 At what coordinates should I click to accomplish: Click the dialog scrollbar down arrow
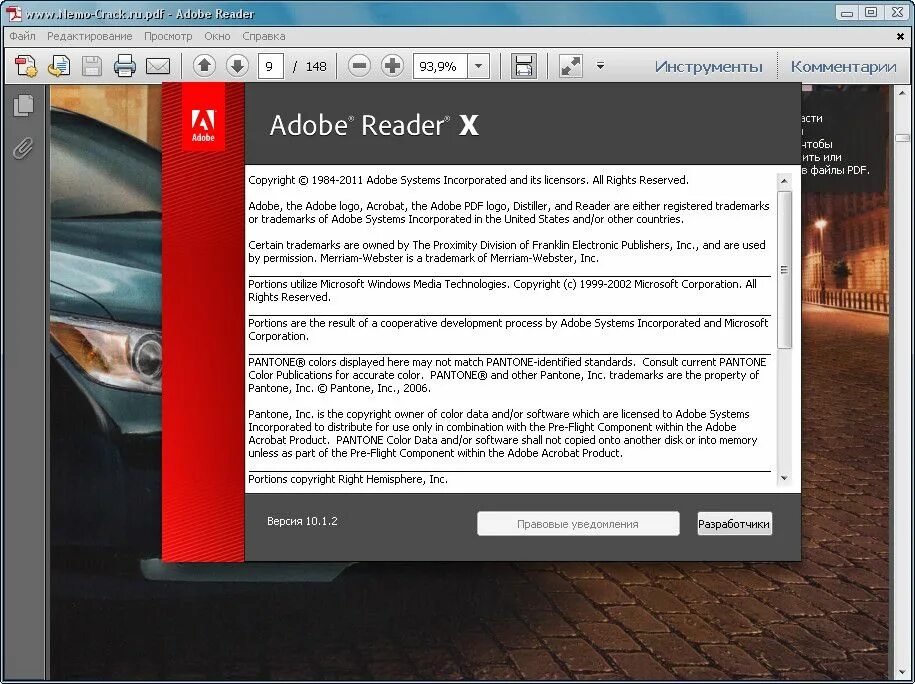784,478
